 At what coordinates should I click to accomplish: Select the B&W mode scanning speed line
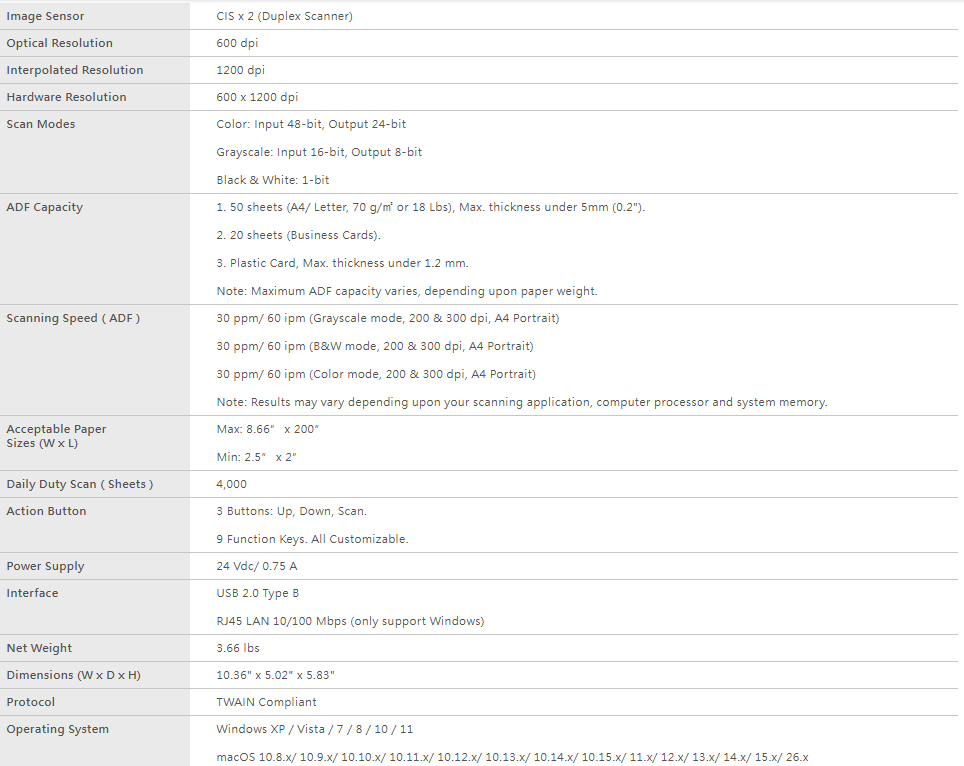coord(375,346)
